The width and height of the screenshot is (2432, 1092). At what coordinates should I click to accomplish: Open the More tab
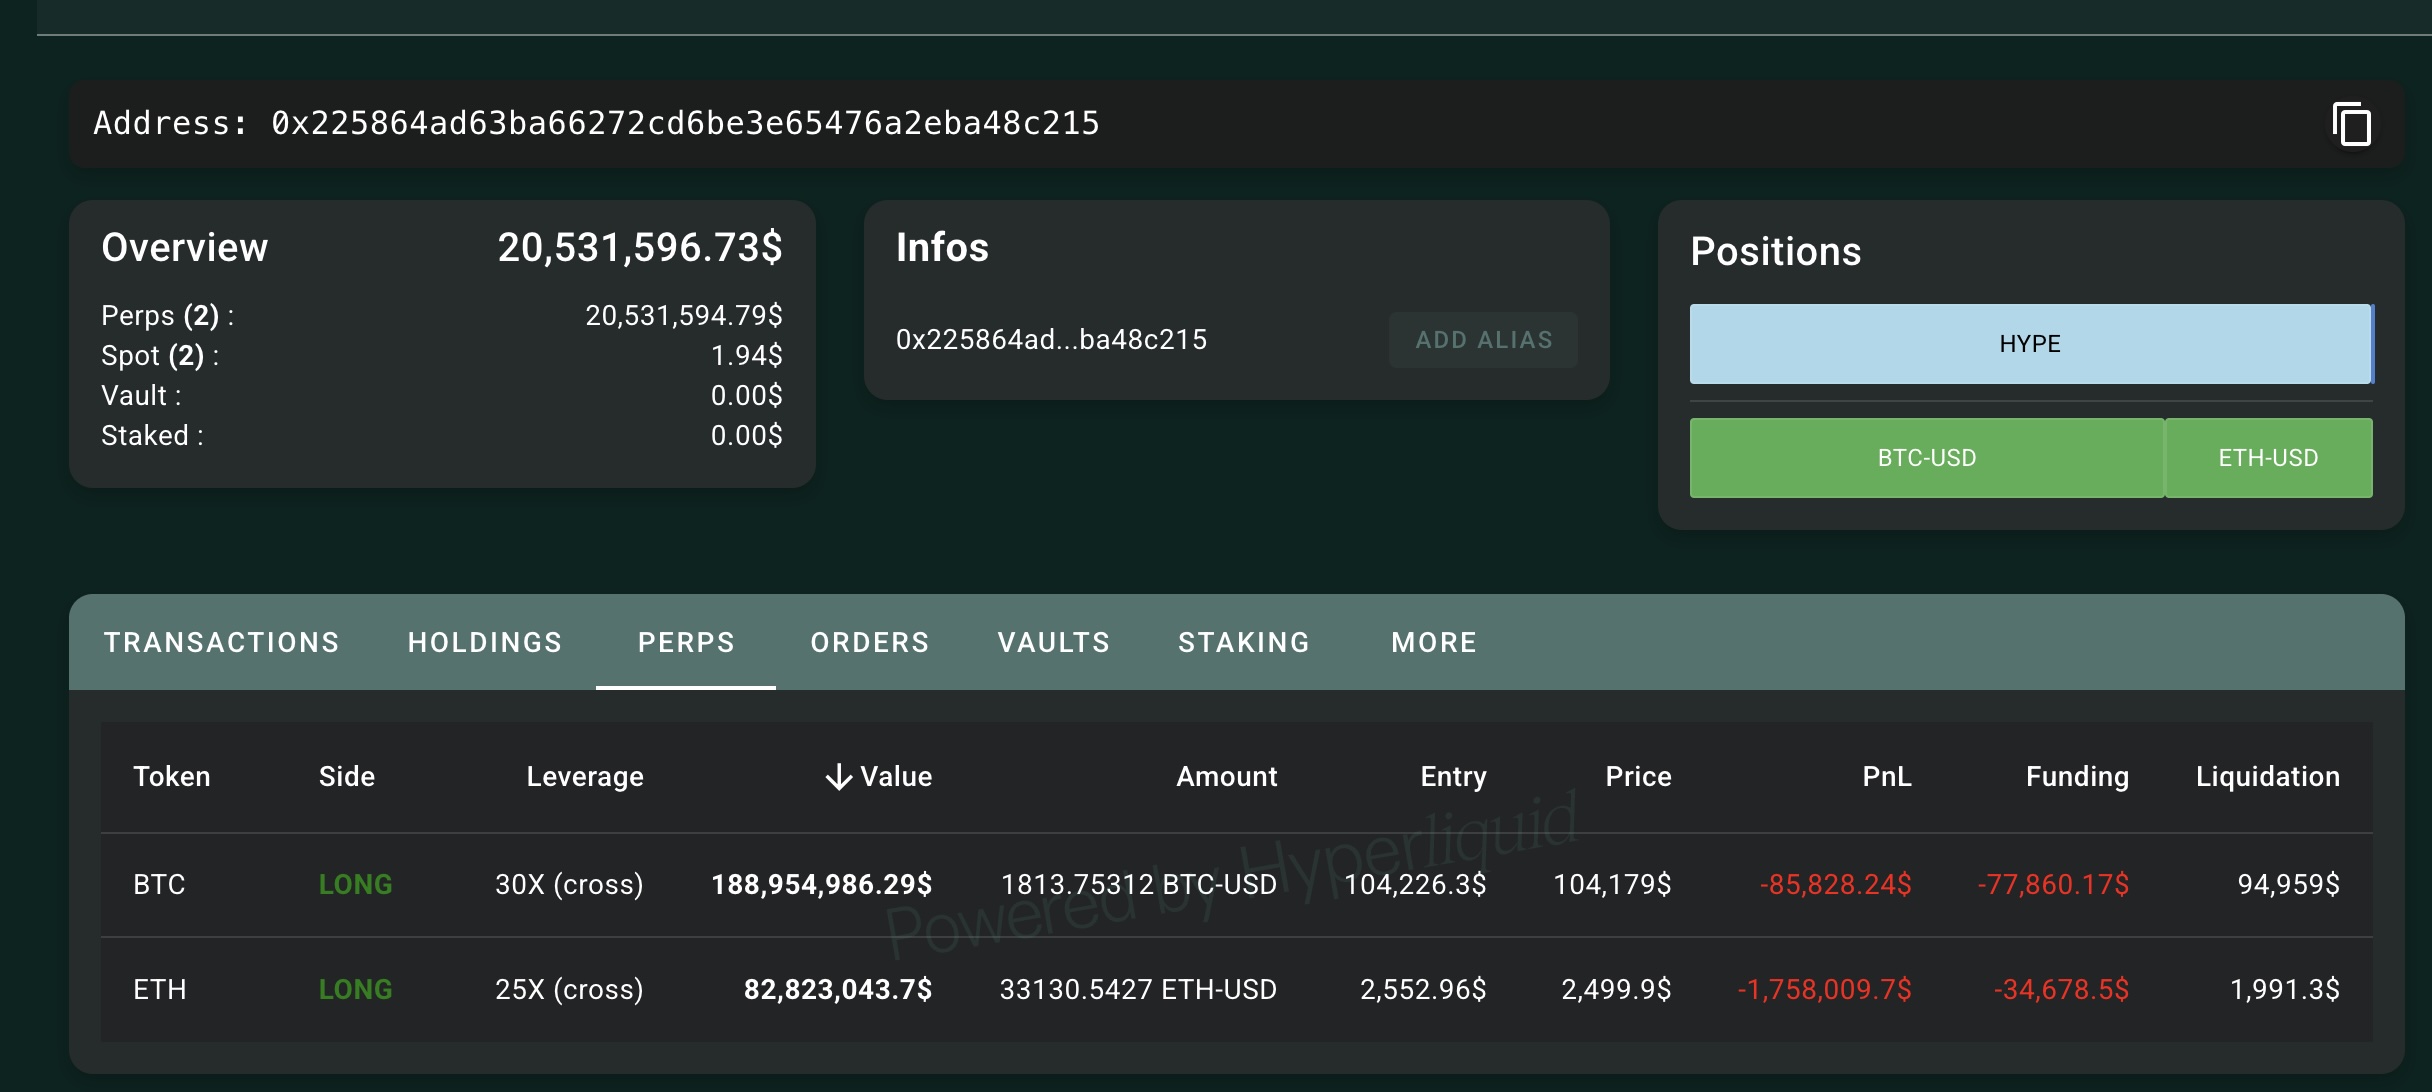pyautogui.click(x=1434, y=642)
